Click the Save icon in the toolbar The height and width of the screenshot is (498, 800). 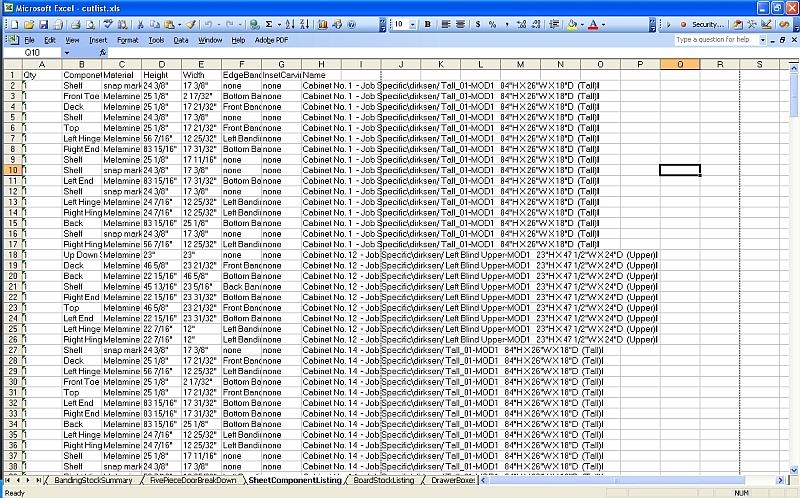(x=42, y=24)
